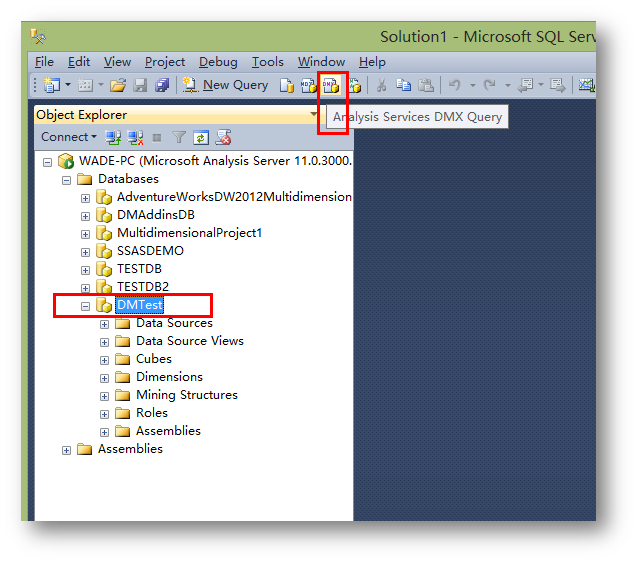The height and width of the screenshot is (563, 638).
Task: Expand the MultidimensionalProject1 database
Action: pos(85,234)
